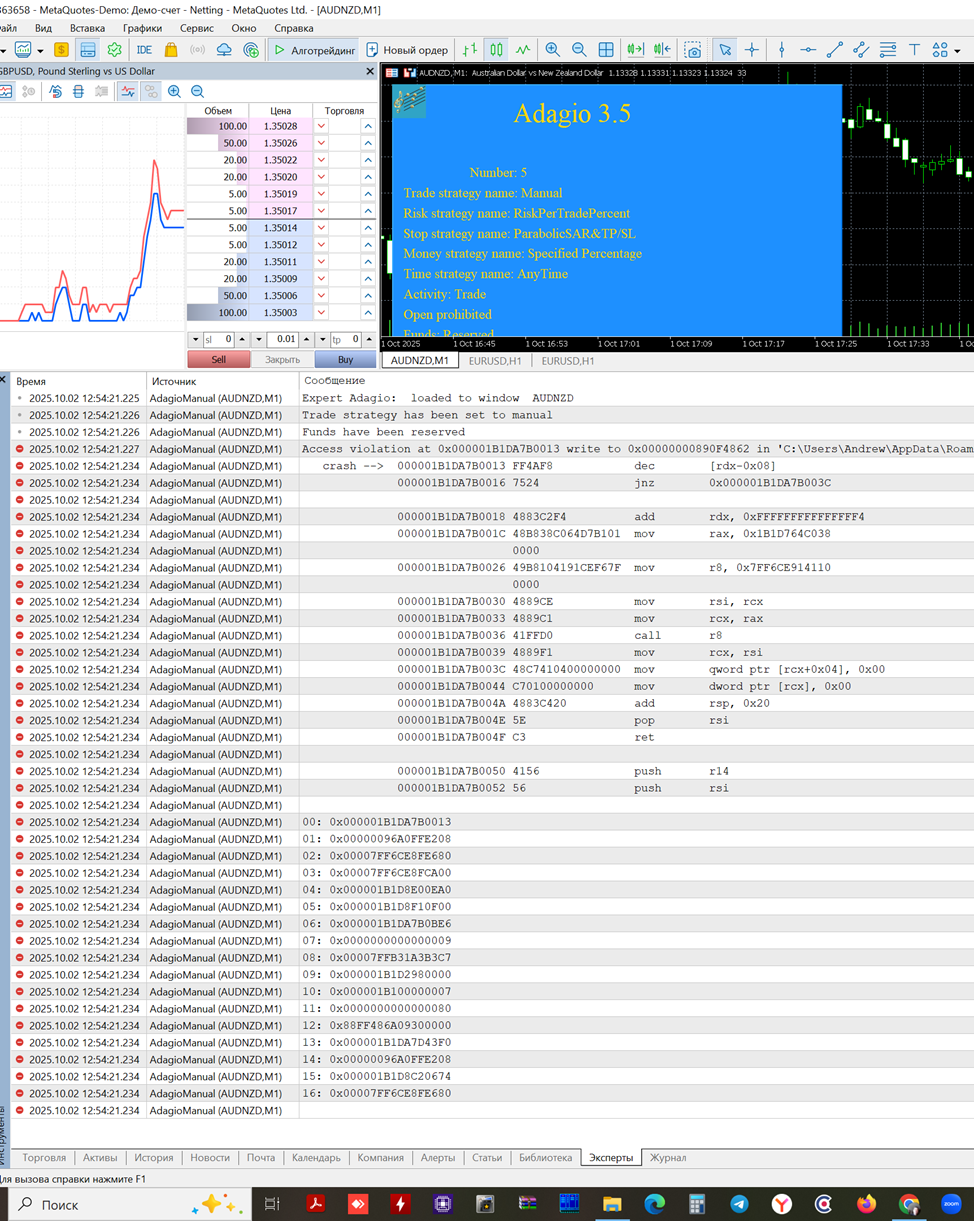Click sell arrow at price 1.35028
Screen dimensions: 974x1221
(321, 126)
